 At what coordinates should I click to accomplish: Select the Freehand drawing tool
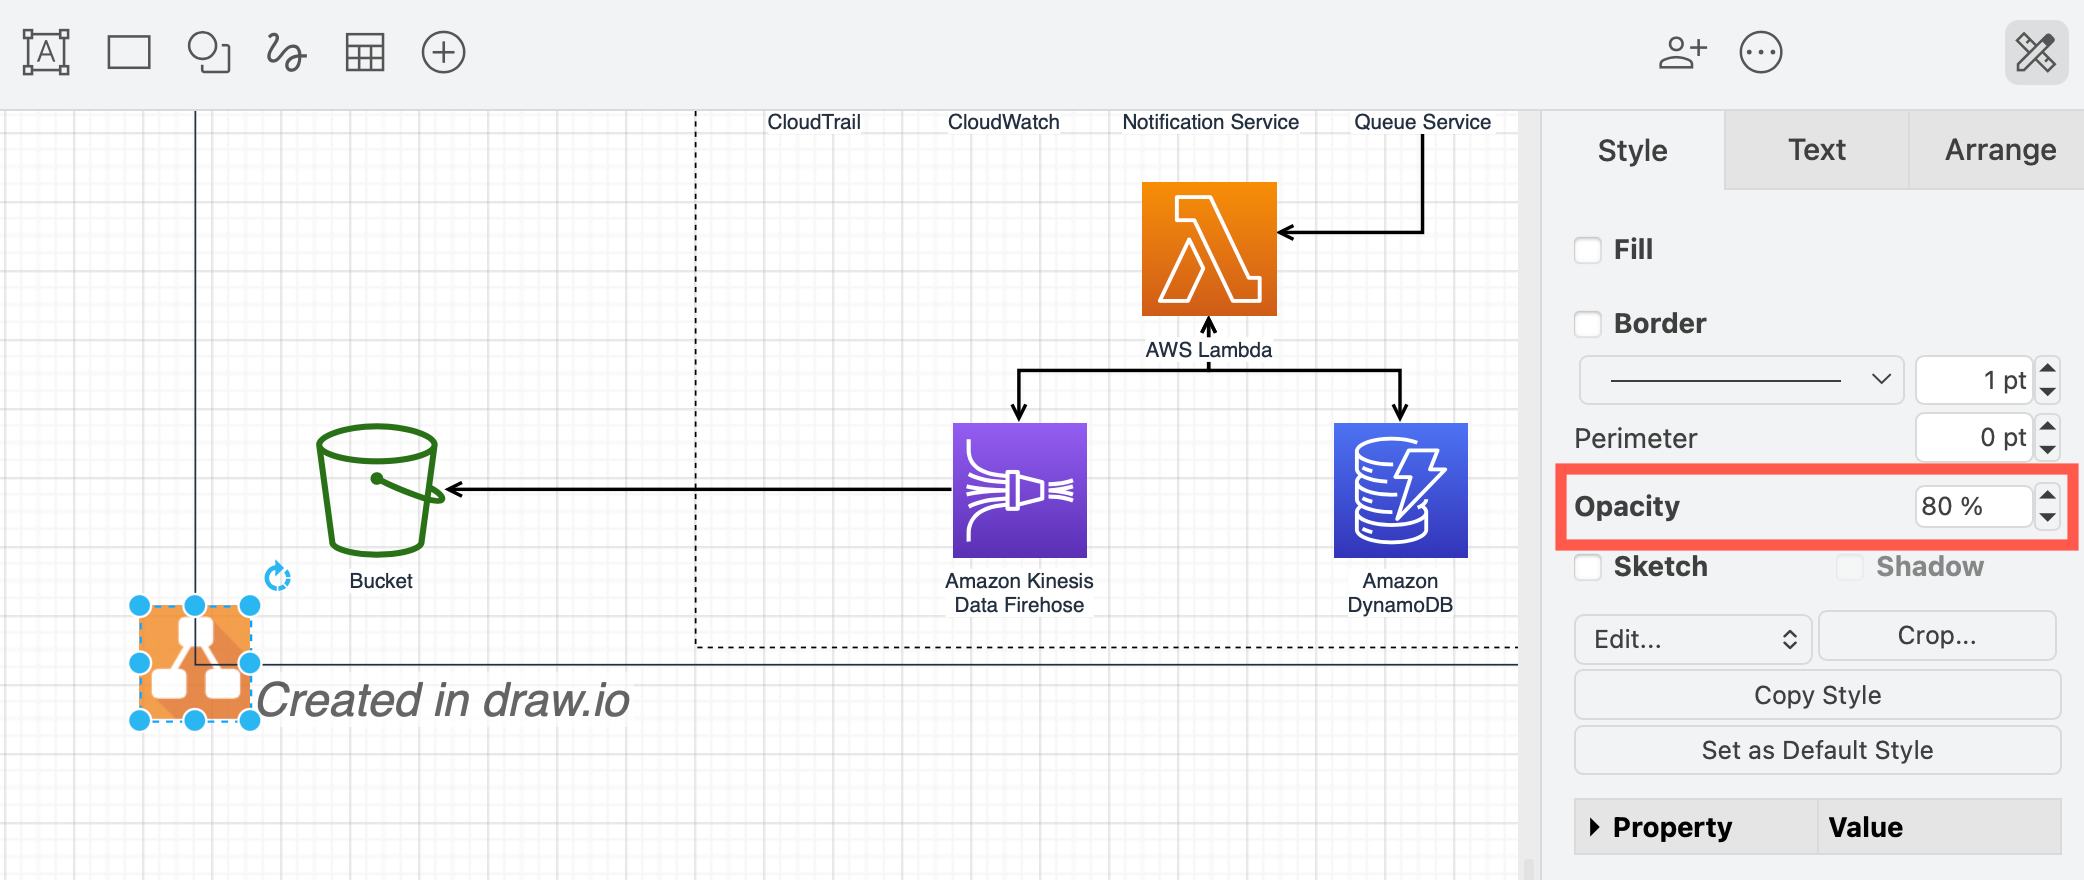click(286, 52)
